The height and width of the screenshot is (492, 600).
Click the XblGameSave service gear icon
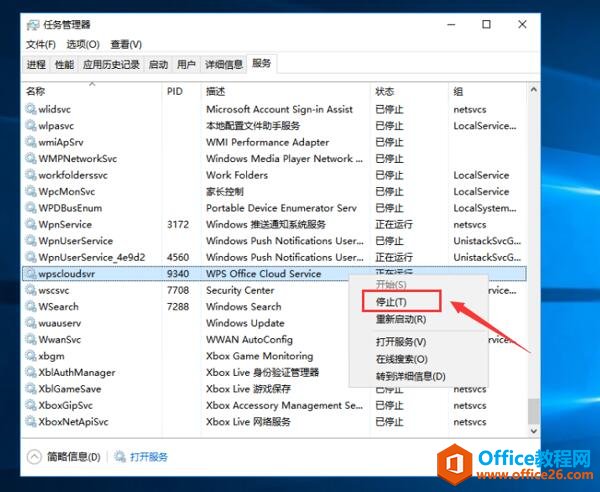tap(31, 389)
